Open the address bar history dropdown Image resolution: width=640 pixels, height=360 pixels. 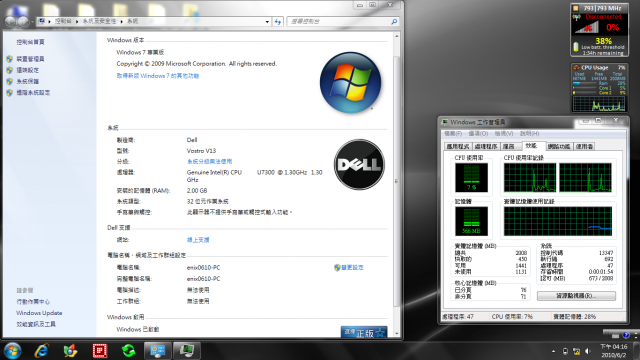267,22
